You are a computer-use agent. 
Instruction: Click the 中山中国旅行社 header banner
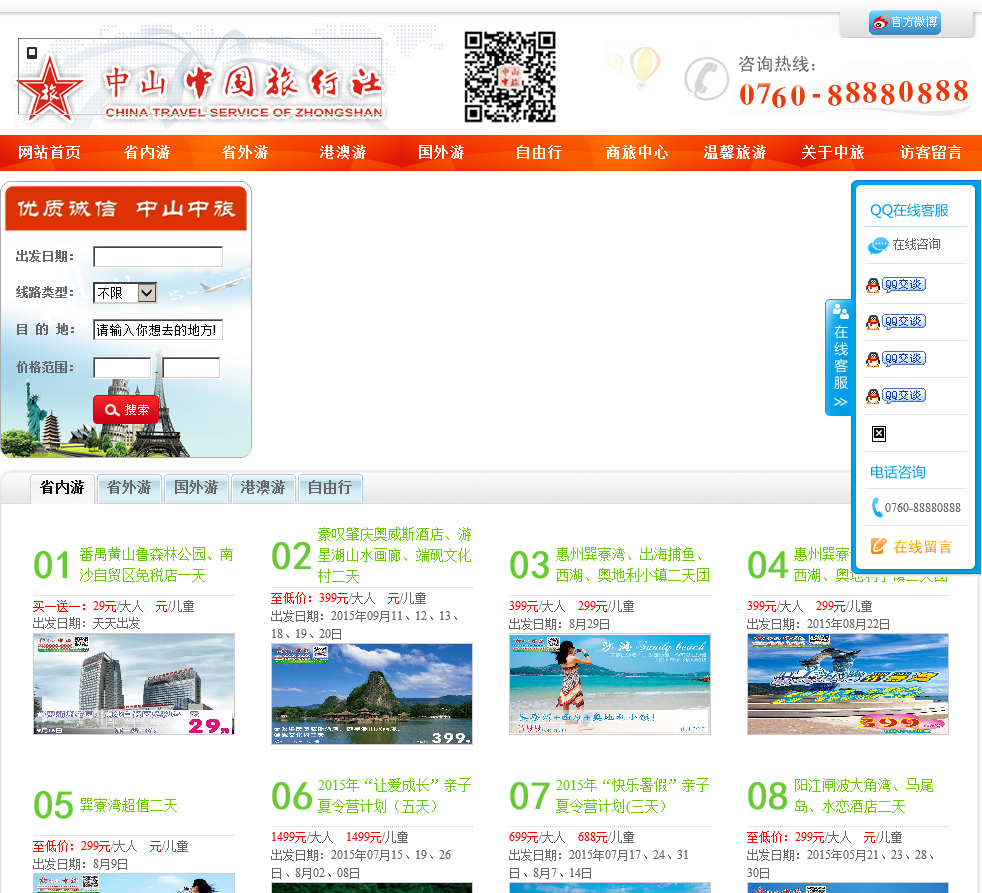click(x=200, y=80)
